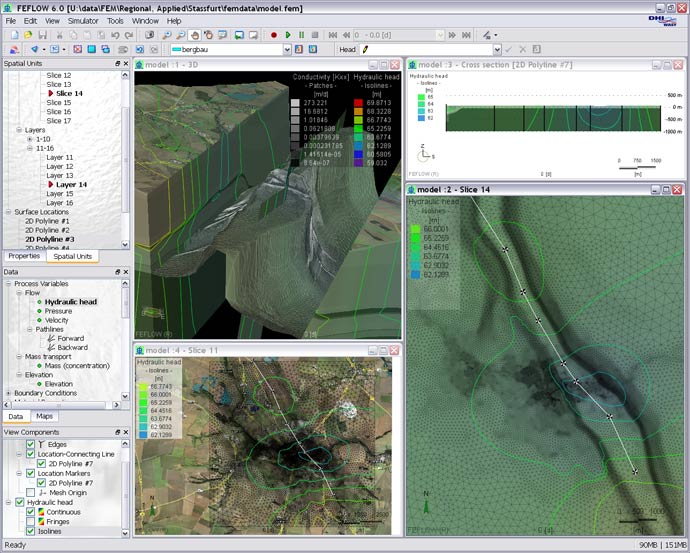Uncheck the Continuous checkbox

(x=30, y=512)
